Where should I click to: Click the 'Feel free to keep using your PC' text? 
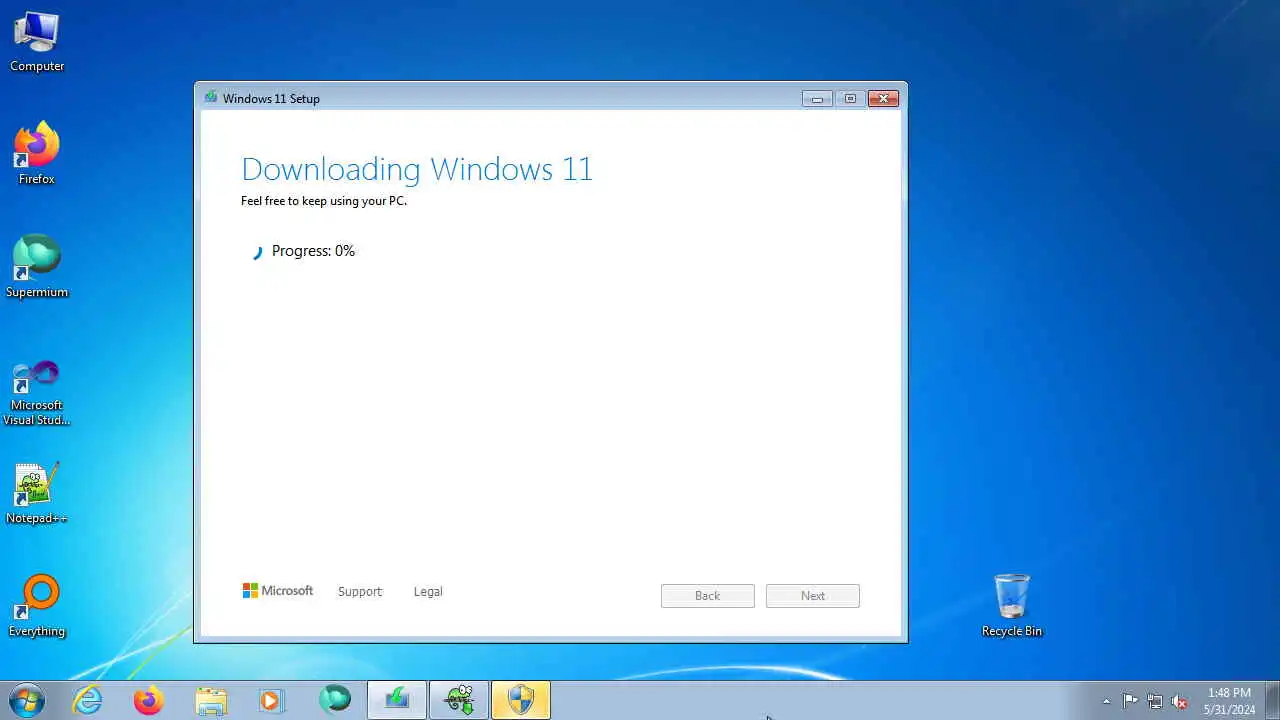[x=324, y=201]
